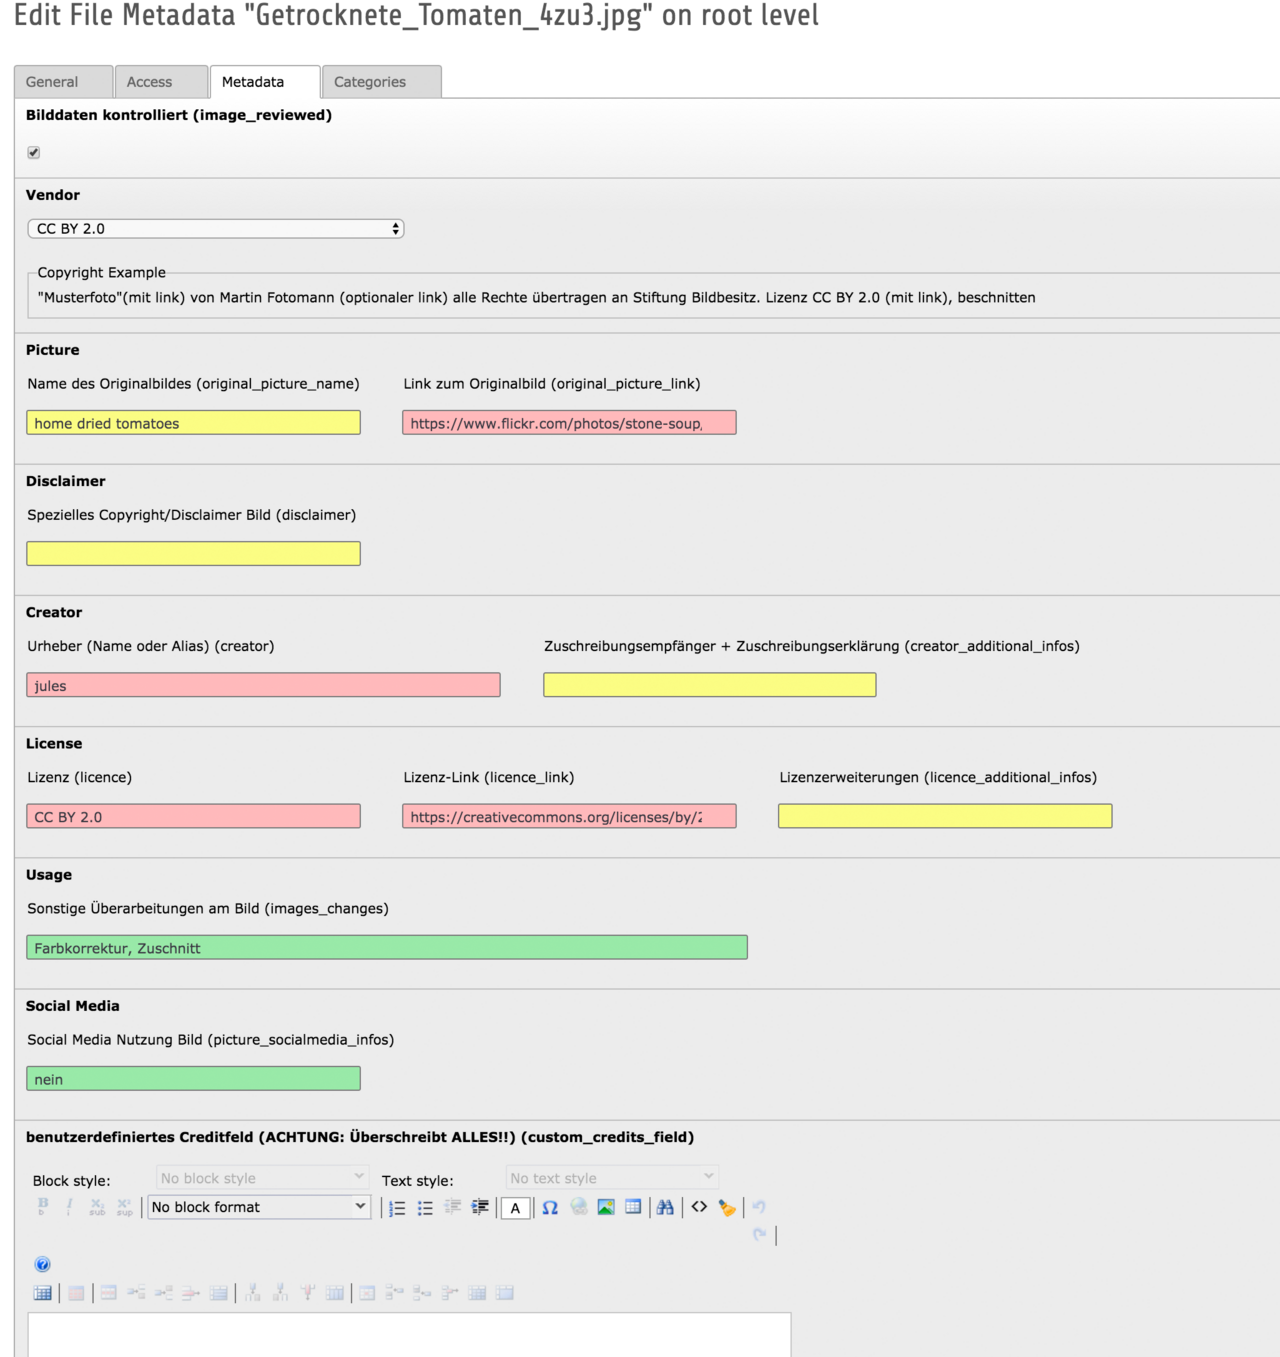Click the empty disclaimer input field
1280x1357 pixels.
click(x=193, y=554)
